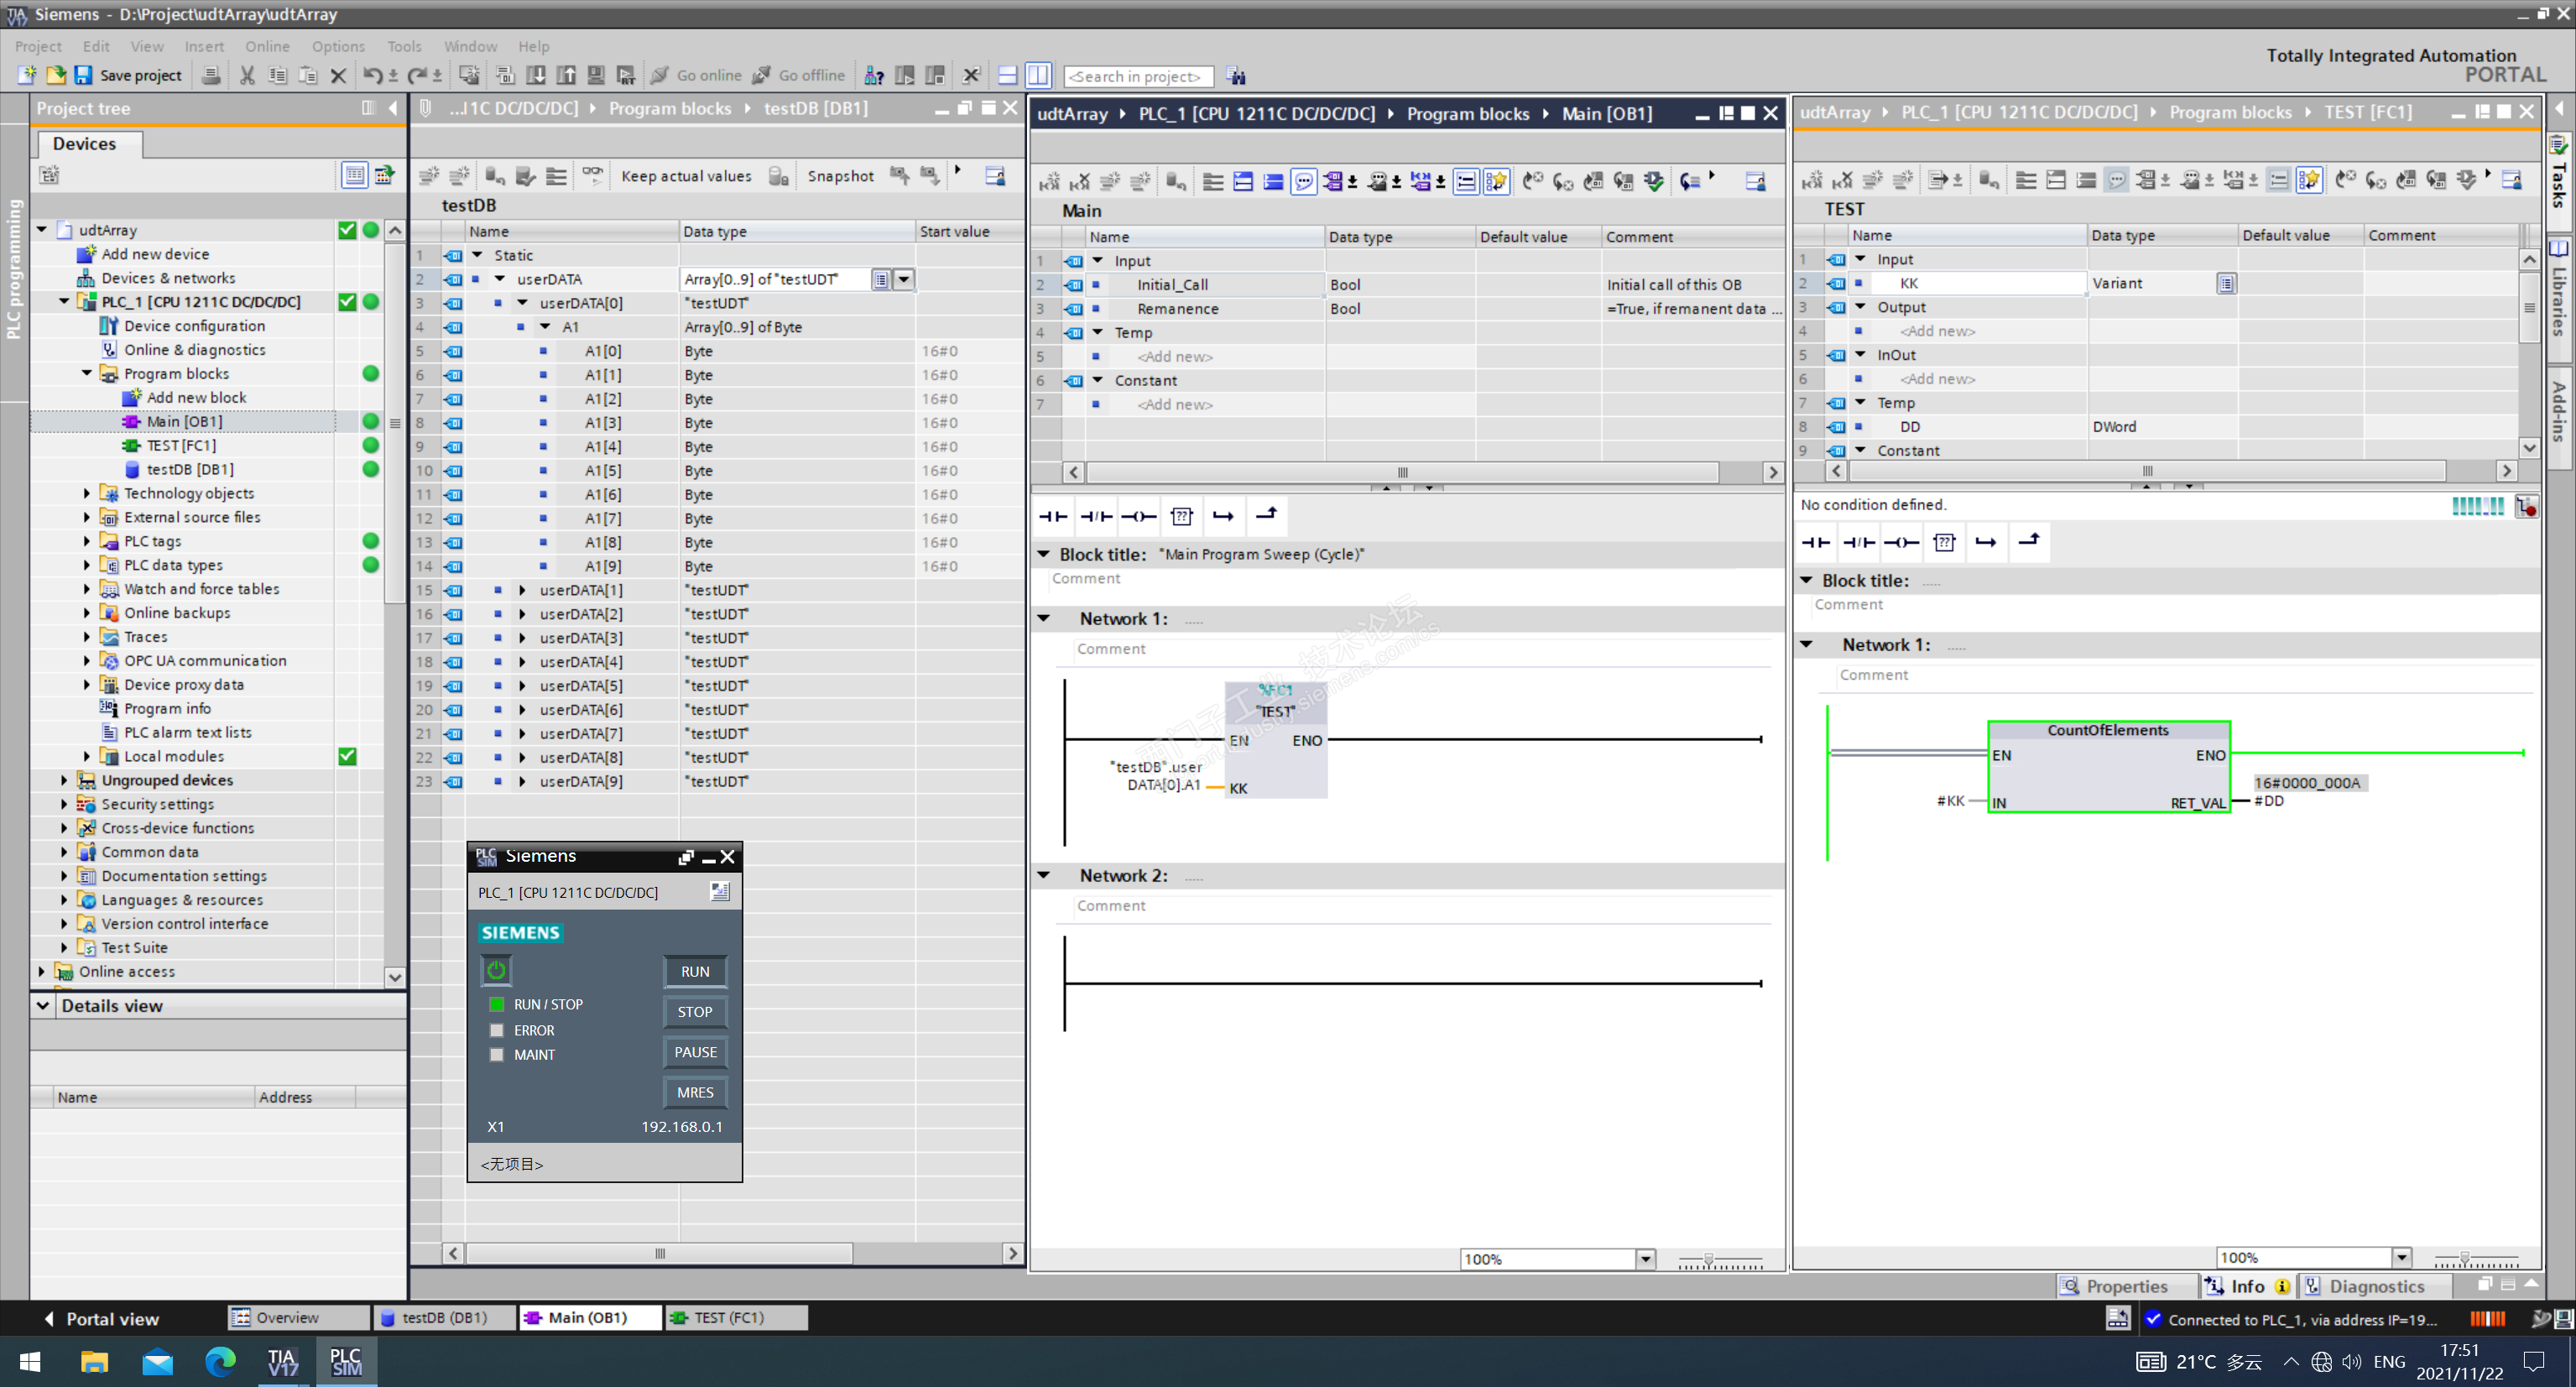The height and width of the screenshot is (1387, 2576).
Task: Open PLCSIM from the Windows taskbar
Action: pos(346,1362)
